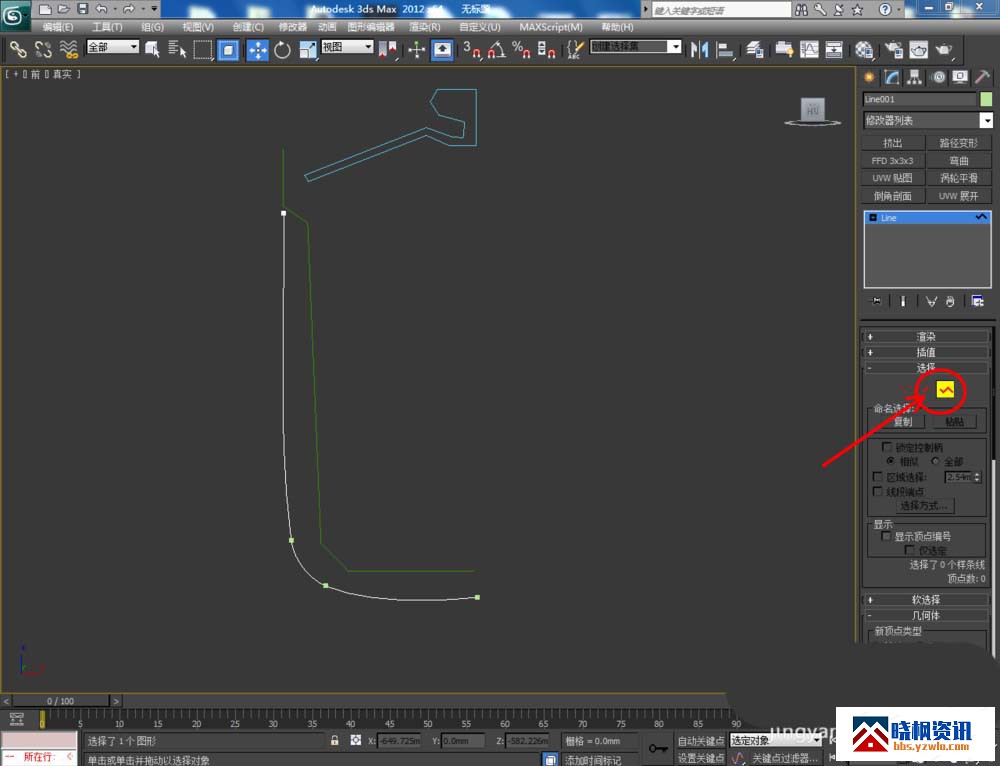Open the 全部 selection filter dropdown
The width and height of the screenshot is (1000, 766).
112,47
